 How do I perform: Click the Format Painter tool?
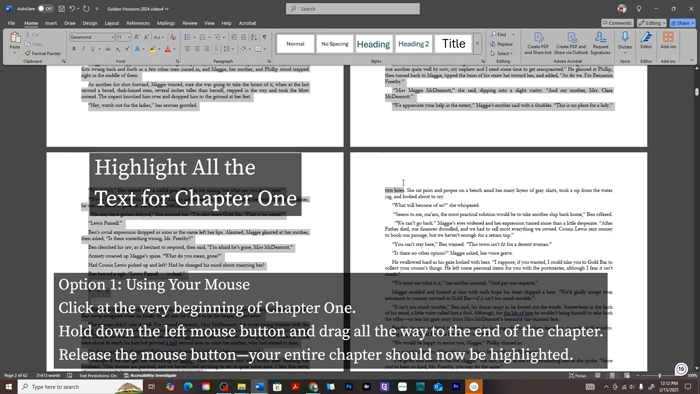(x=43, y=53)
